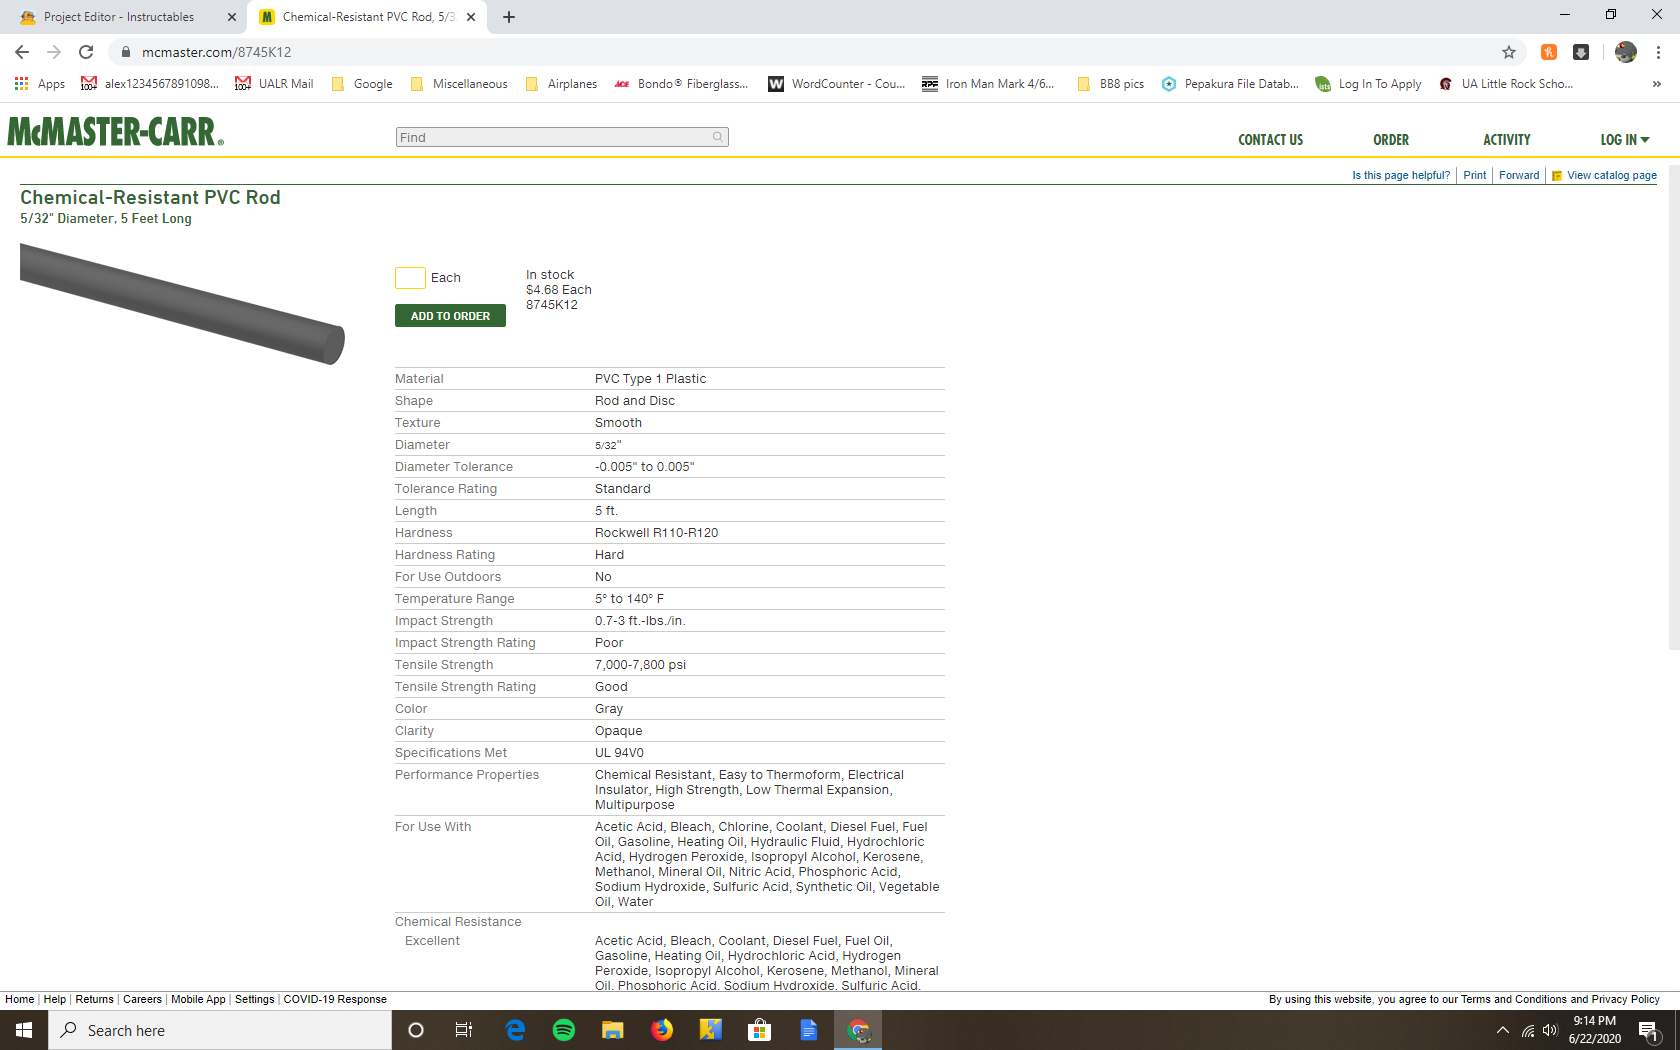This screenshot has height=1050, width=1680.
Task: Open Cortana from the taskbar
Action: click(416, 1030)
